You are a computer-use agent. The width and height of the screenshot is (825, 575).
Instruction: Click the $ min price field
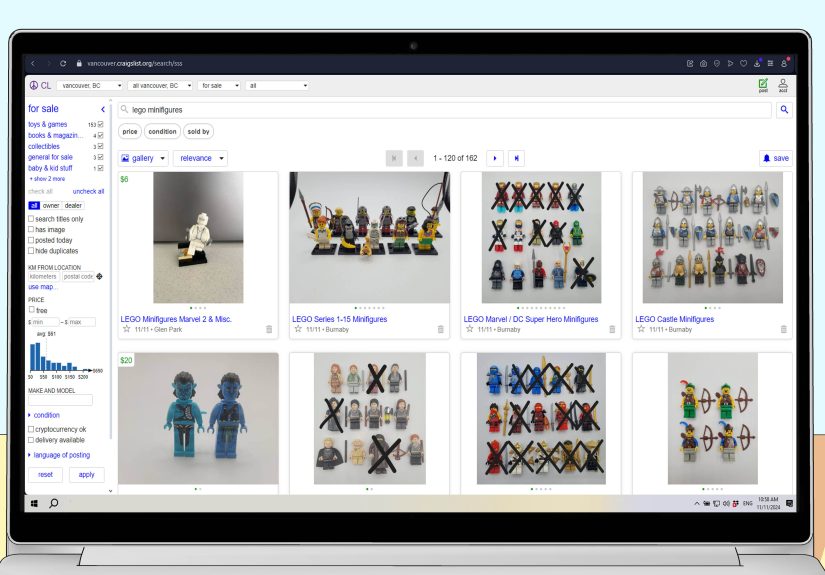pos(44,322)
